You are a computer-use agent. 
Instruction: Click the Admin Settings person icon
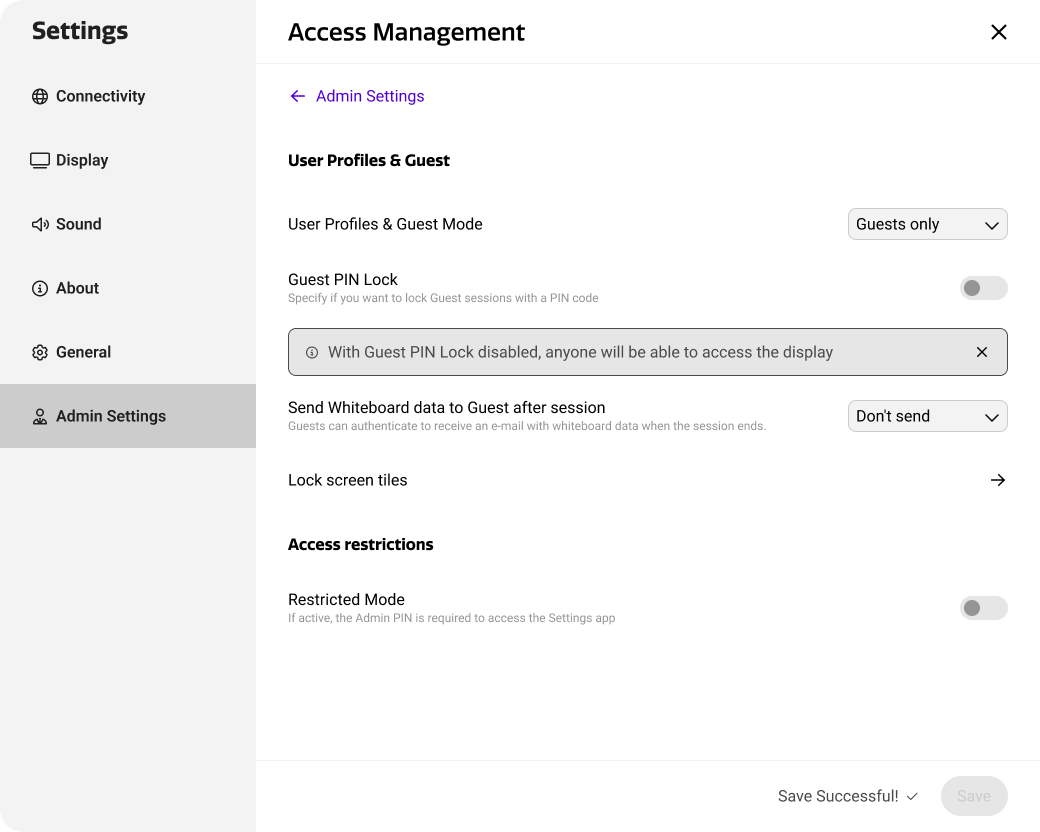click(40, 416)
